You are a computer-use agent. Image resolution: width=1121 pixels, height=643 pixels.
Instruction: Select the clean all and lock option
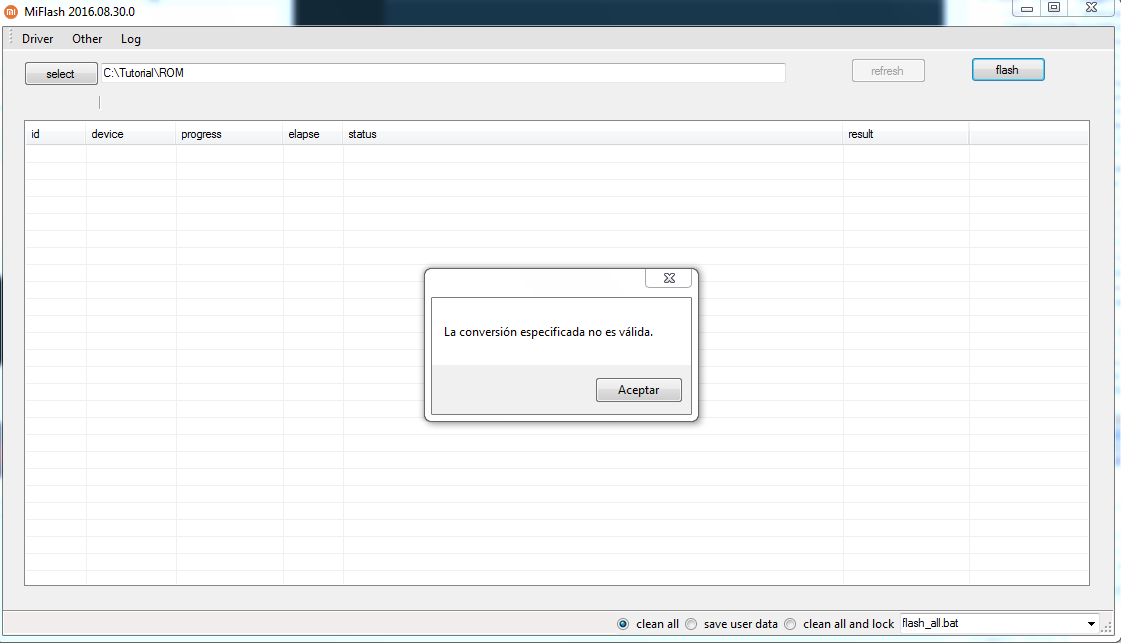[x=790, y=624]
